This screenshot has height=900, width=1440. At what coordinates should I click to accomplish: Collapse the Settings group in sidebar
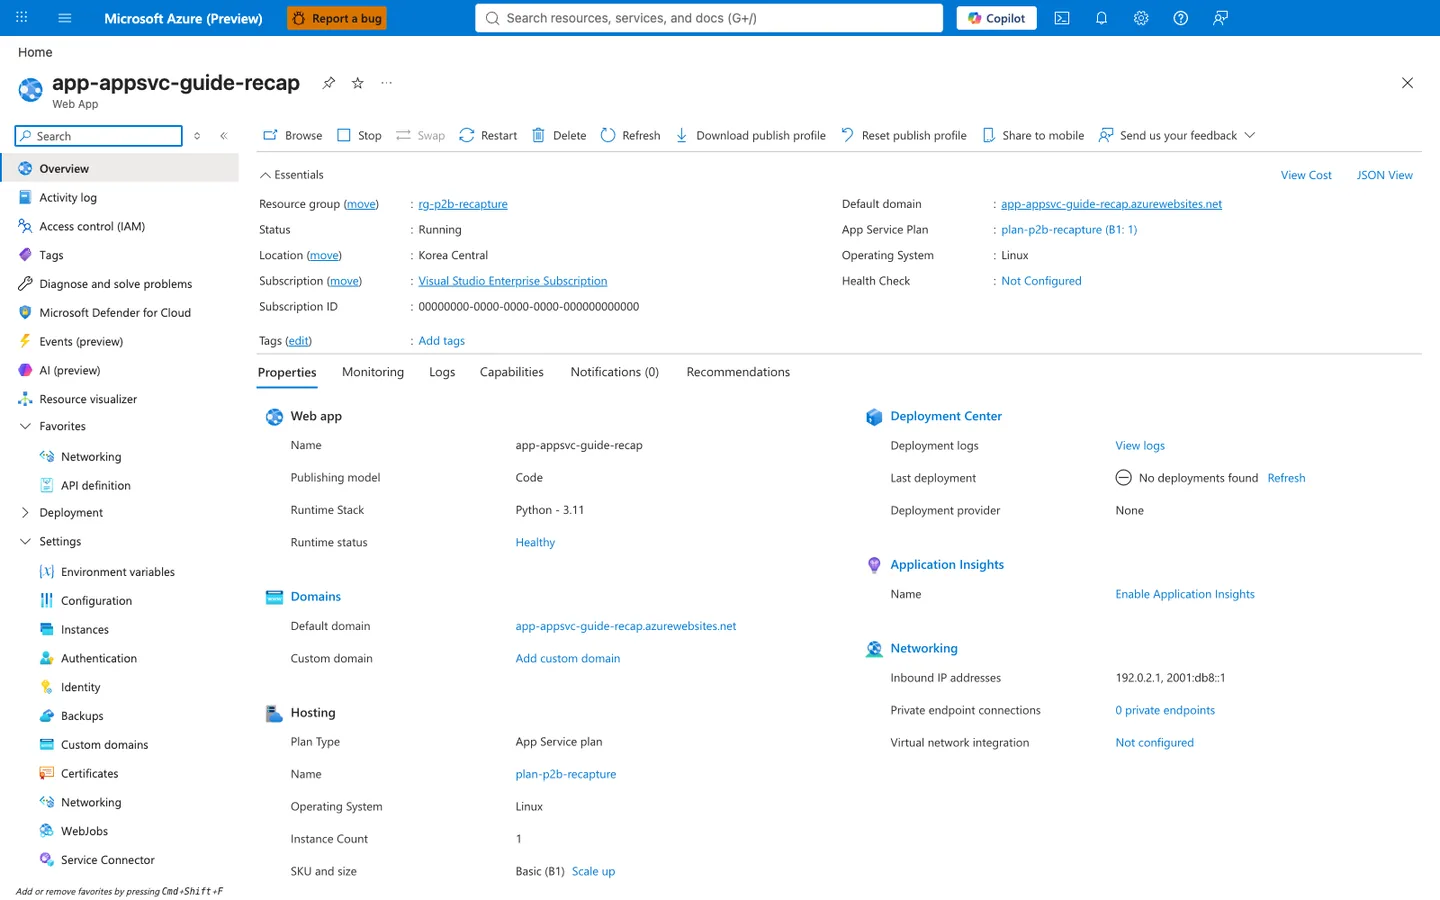coord(25,541)
